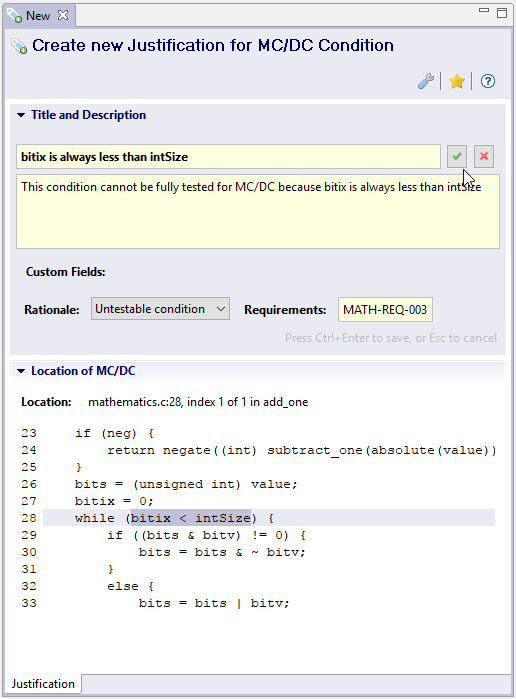Select the Justification bottom tab
This screenshot has height=699, width=516.
(x=43, y=684)
